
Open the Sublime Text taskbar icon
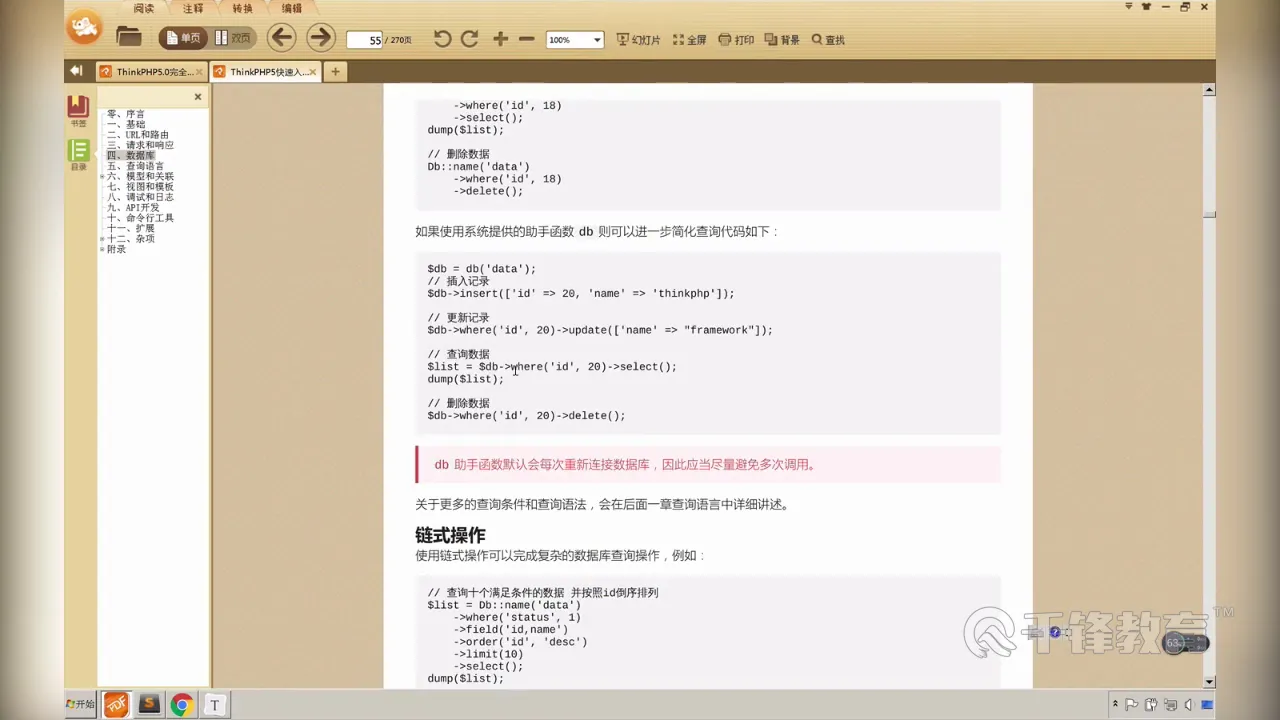[x=149, y=705]
